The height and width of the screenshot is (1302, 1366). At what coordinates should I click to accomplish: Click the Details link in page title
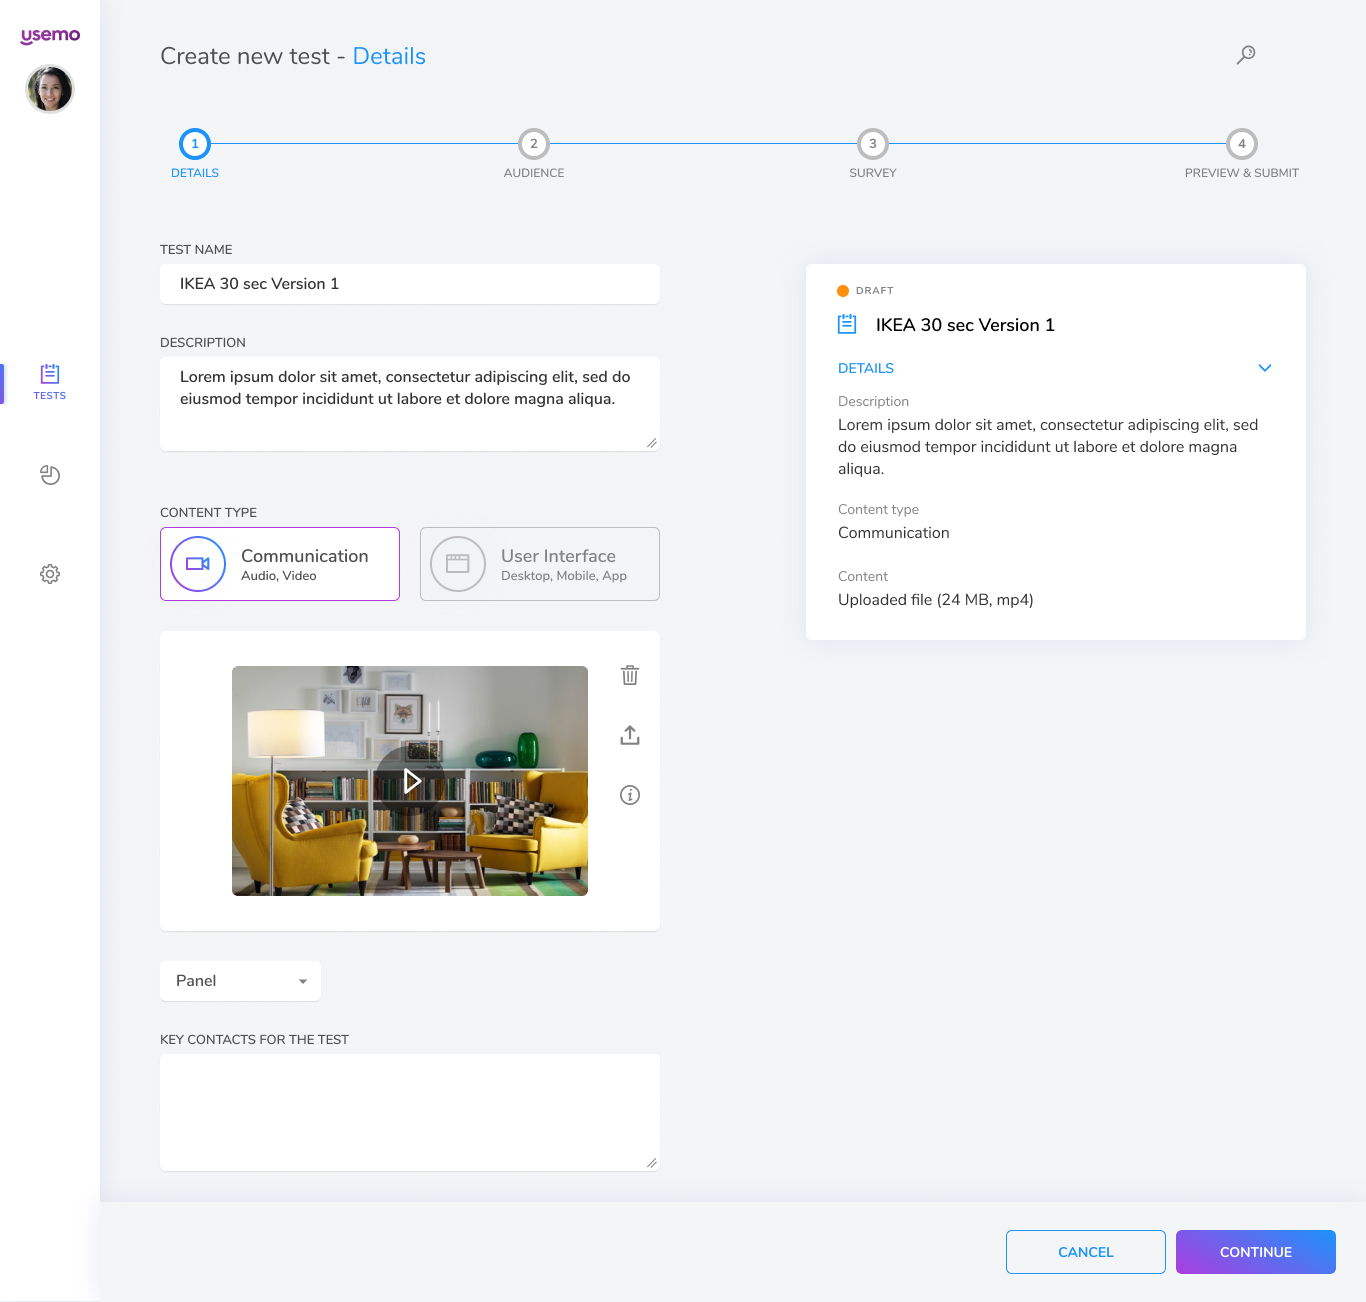click(x=389, y=56)
